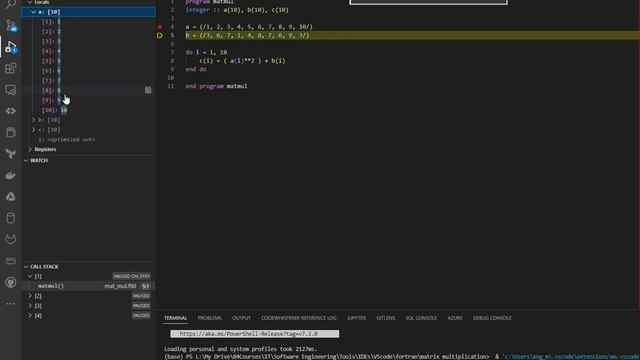Open the Remote Explorer view
The height and width of the screenshot is (360, 640).
click(11, 89)
